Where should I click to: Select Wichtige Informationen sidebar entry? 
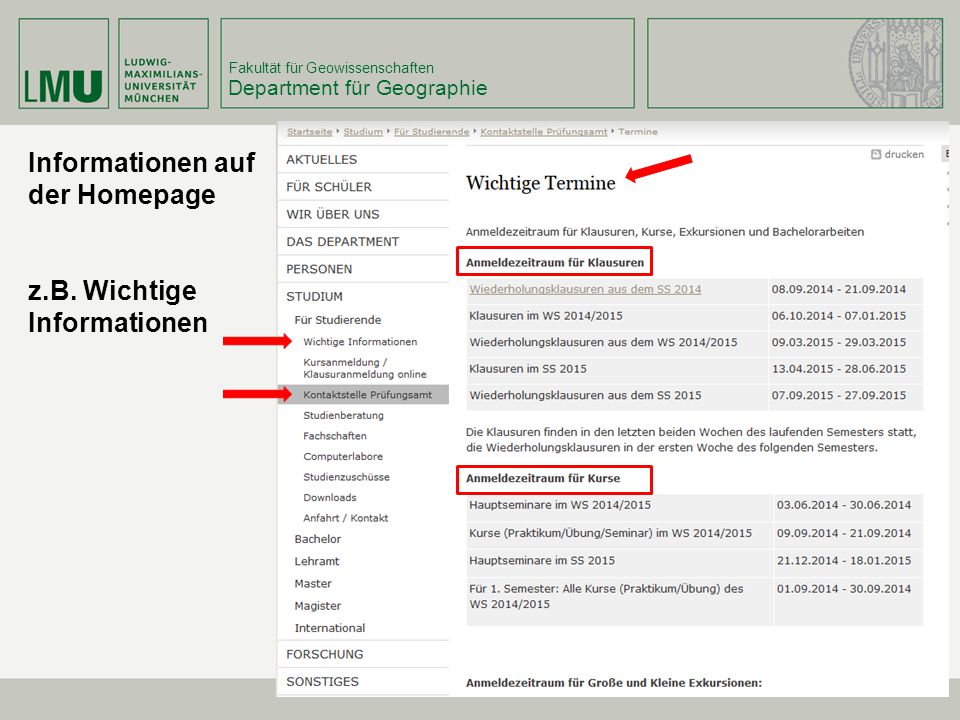coord(360,342)
